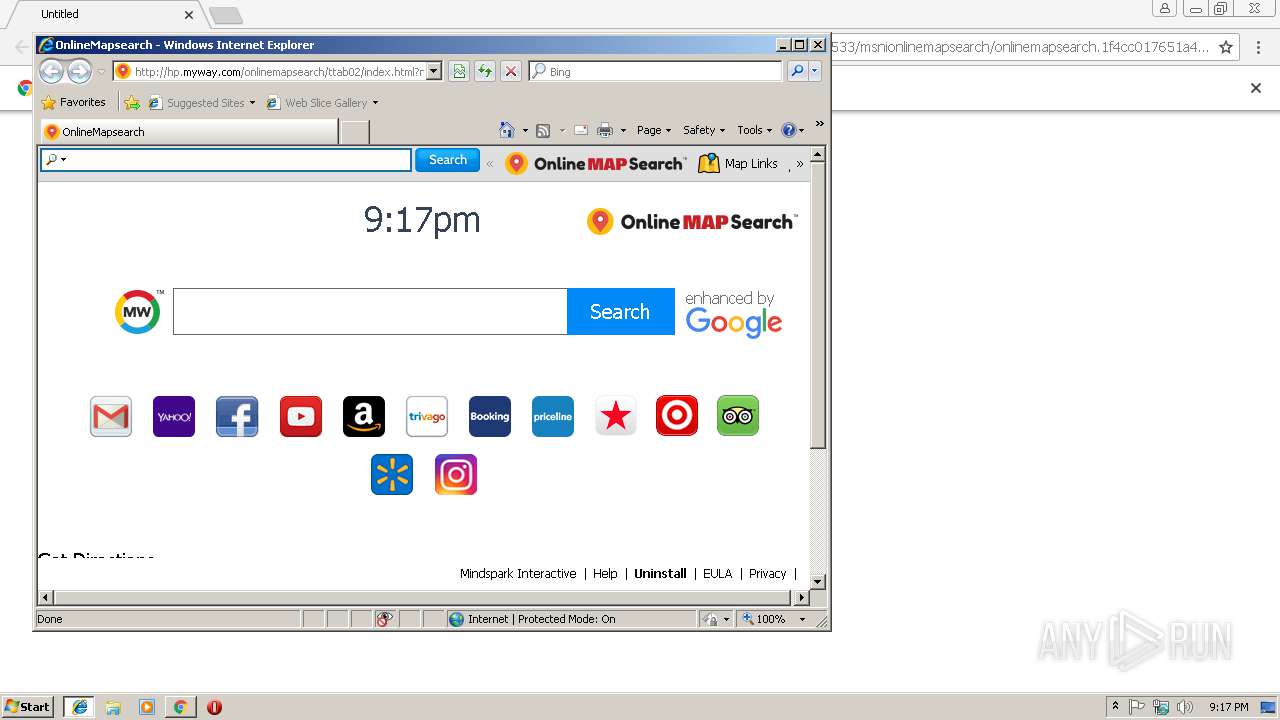Refresh the page in Internet Explorer
Screen dimensions: 1280x720
(485, 71)
